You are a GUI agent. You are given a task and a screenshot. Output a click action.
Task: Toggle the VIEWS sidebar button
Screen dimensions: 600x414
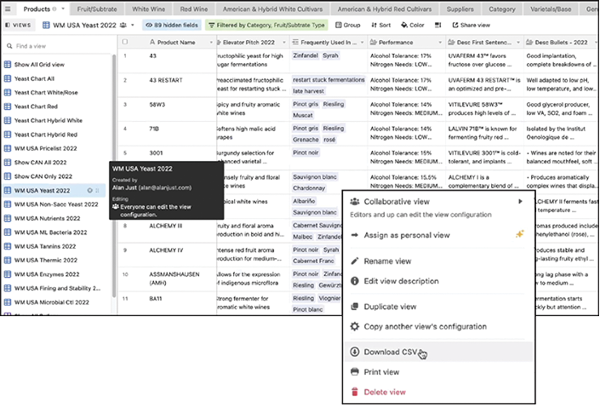tap(18, 25)
